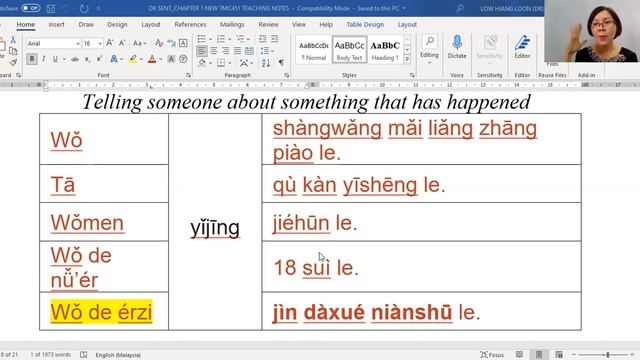Click the search magnifier in title bar

pyautogui.click(x=460, y=8)
